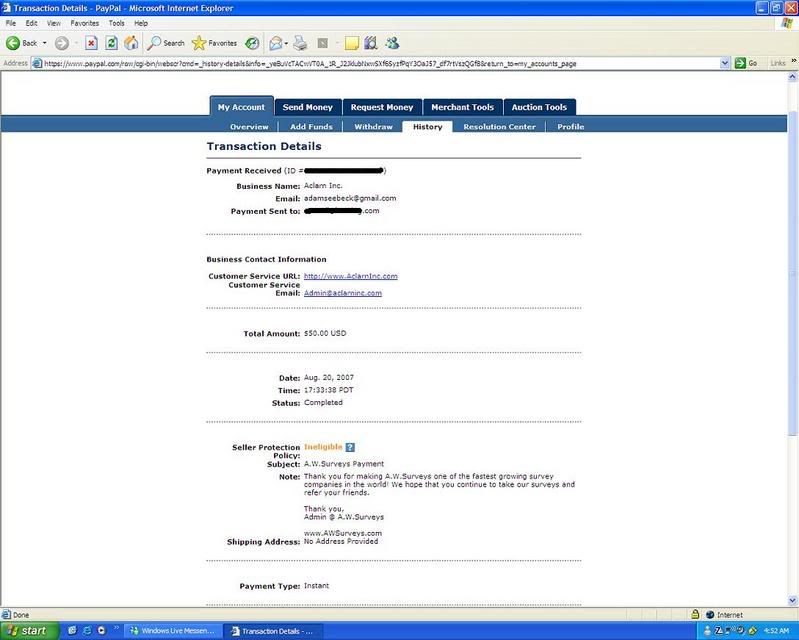This screenshot has height=640, width=799.
Task: Click the green Go button
Action: click(746, 64)
